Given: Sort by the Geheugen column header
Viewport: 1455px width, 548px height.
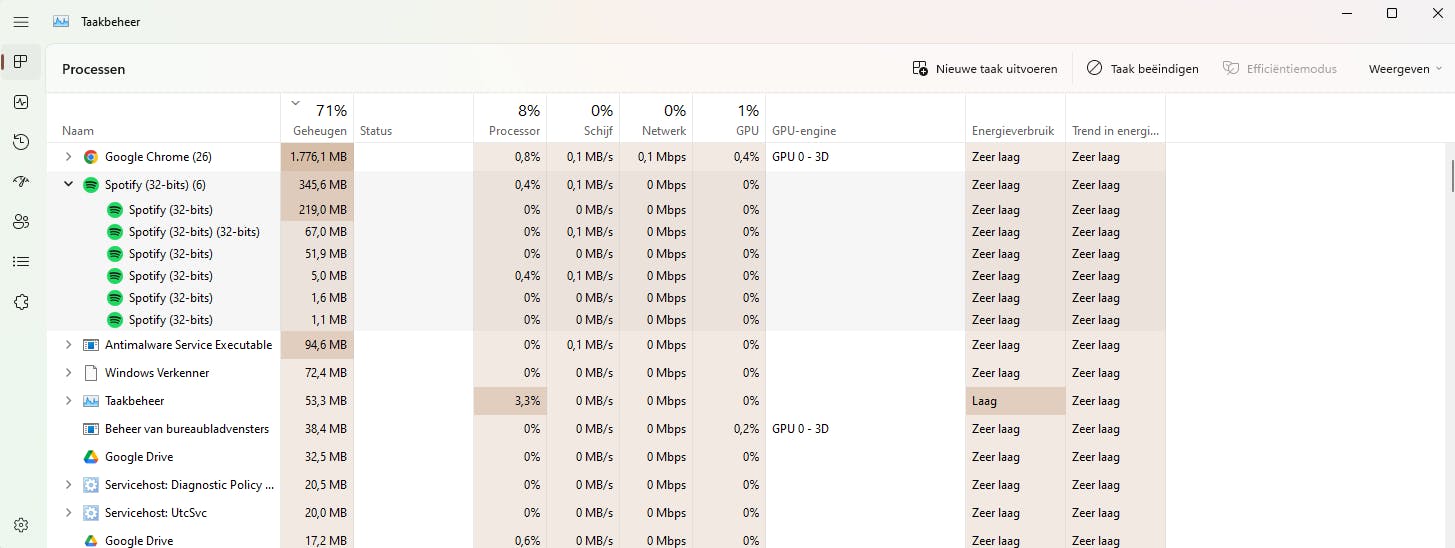Looking at the screenshot, I should click(319, 130).
